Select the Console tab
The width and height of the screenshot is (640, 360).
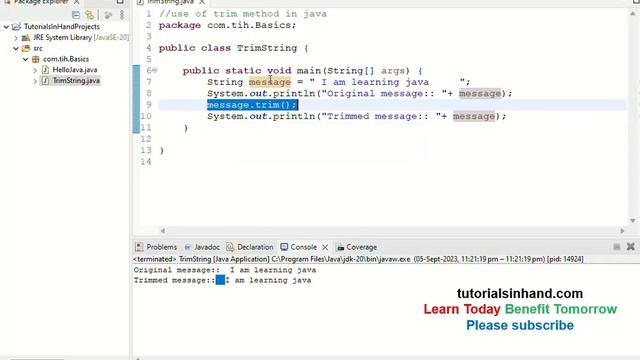pos(303,247)
